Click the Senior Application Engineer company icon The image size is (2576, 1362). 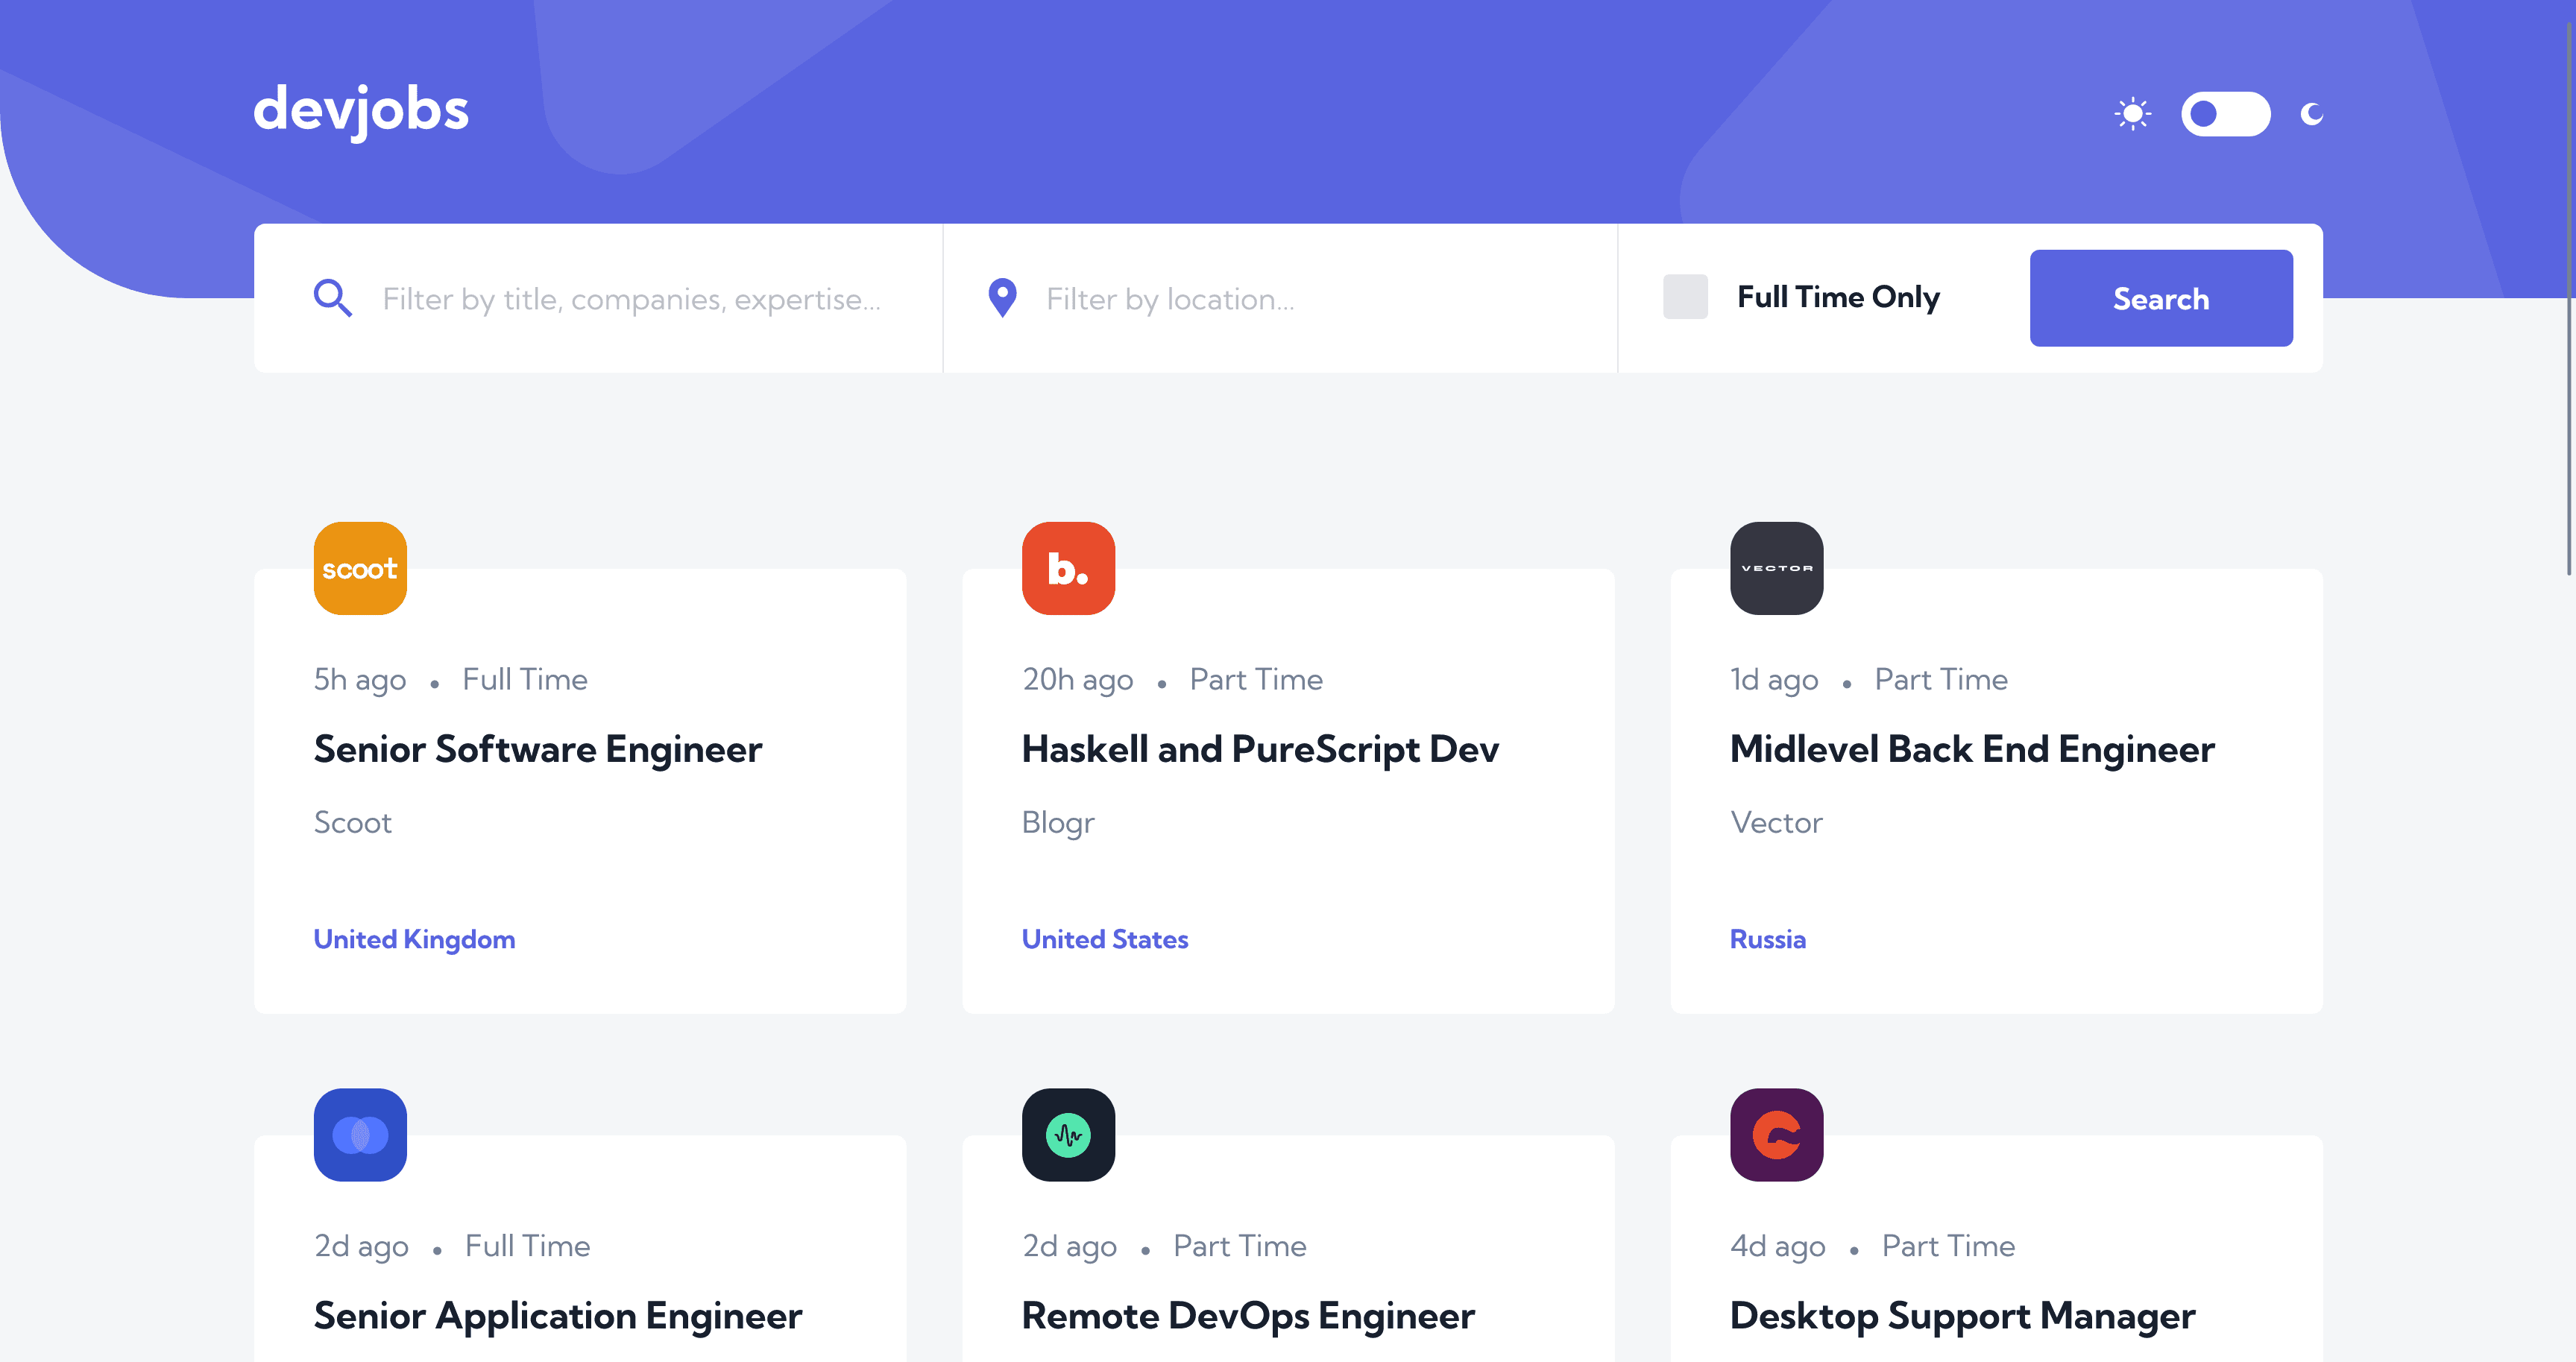[359, 1134]
